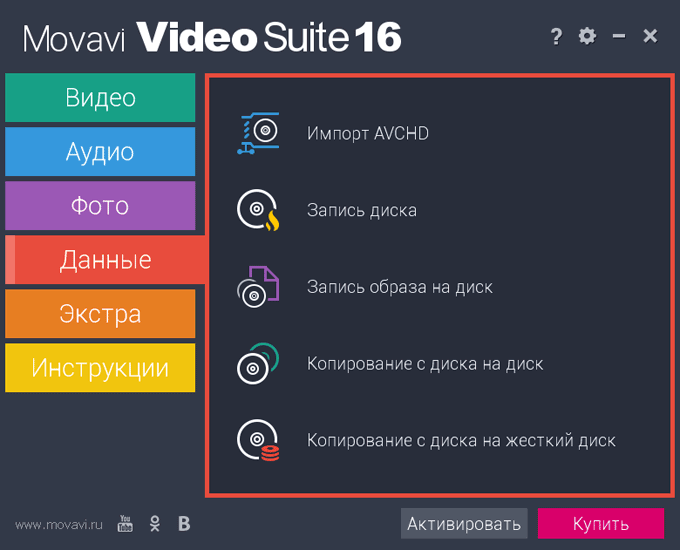
Task: Click the disc-to-disc copy icon
Action: coord(258,363)
